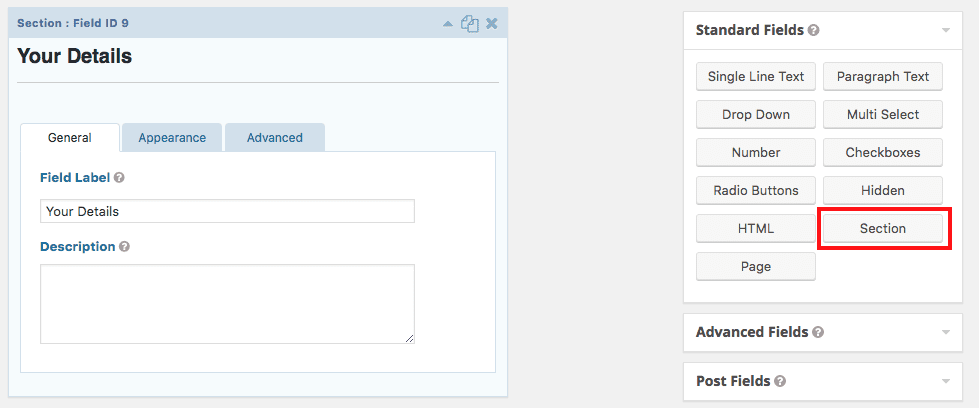Add a Section field
The height and width of the screenshot is (408, 979).
coord(882,229)
